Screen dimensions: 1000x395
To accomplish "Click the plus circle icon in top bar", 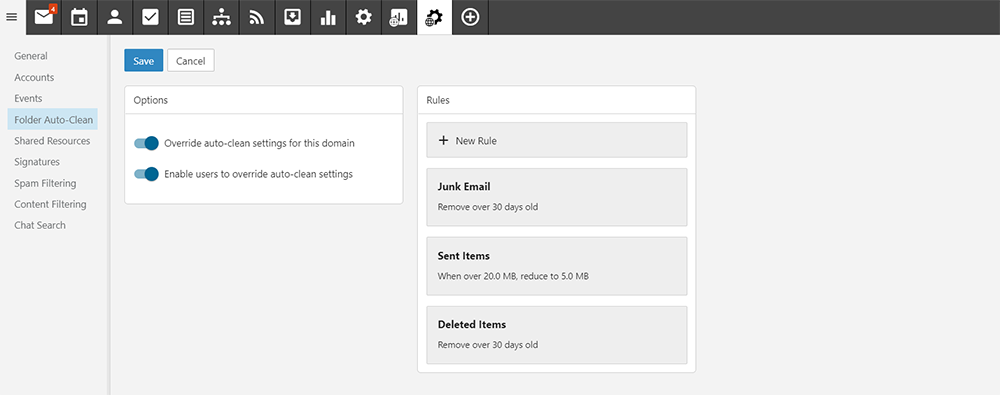I will [x=470, y=17].
